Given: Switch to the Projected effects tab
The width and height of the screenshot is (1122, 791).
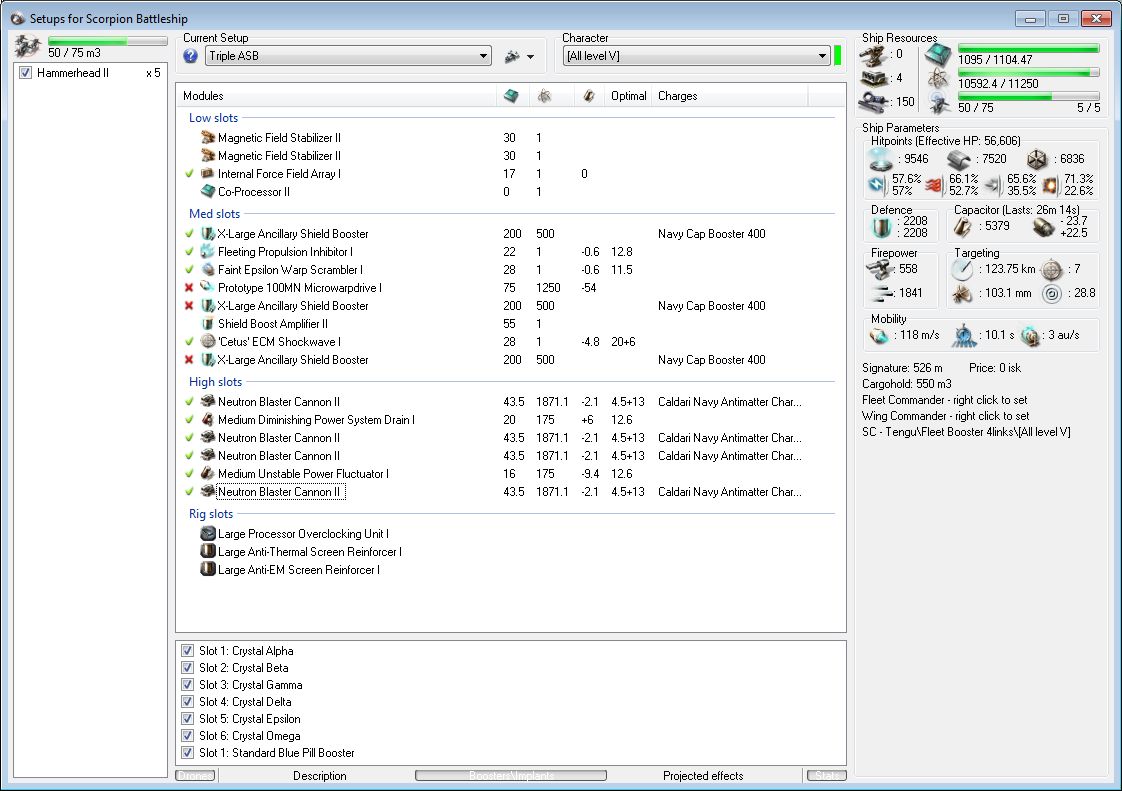Looking at the screenshot, I should coord(703,775).
